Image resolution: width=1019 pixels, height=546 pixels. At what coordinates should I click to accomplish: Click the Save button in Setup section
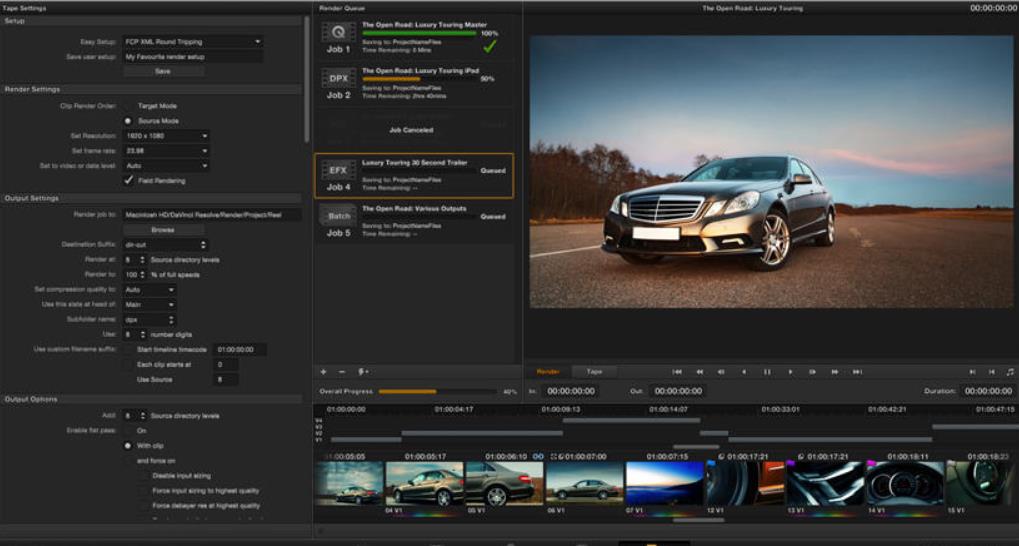pyautogui.click(x=162, y=72)
